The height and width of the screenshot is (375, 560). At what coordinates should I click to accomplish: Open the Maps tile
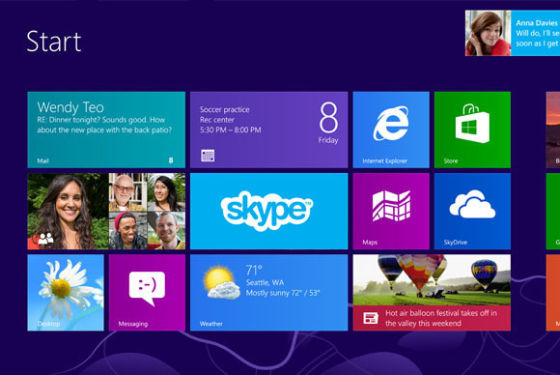tap(391, 211)
